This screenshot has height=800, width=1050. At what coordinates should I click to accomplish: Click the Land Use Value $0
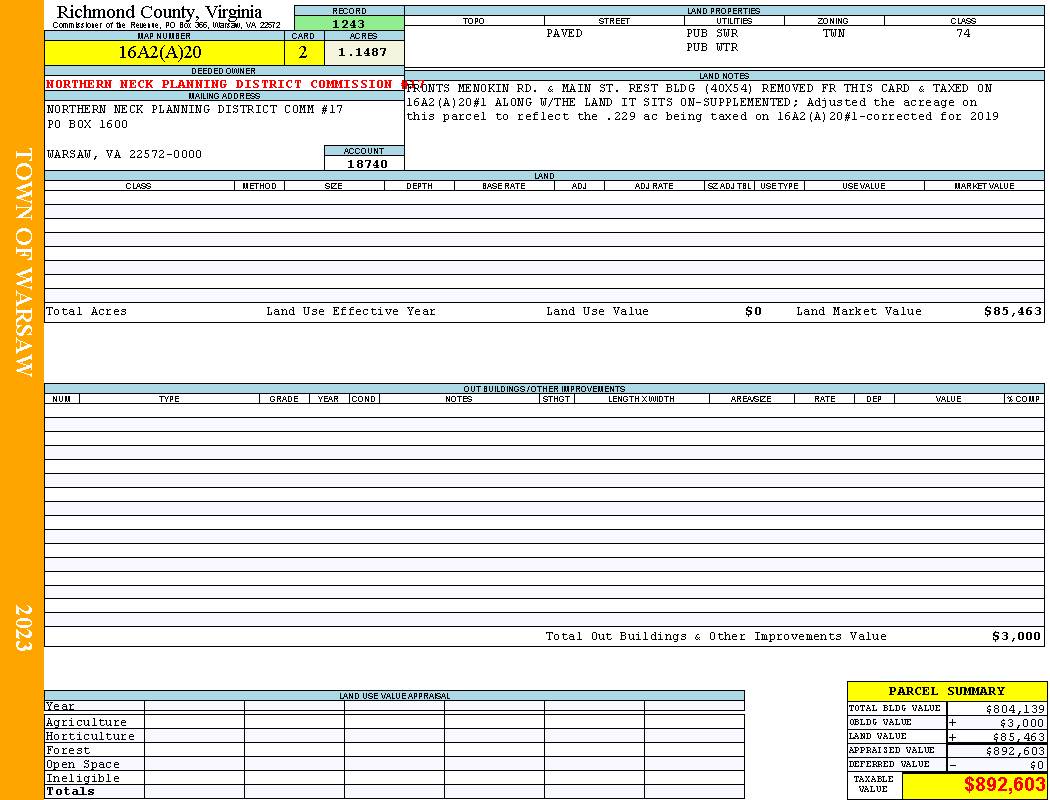point(753,311)
